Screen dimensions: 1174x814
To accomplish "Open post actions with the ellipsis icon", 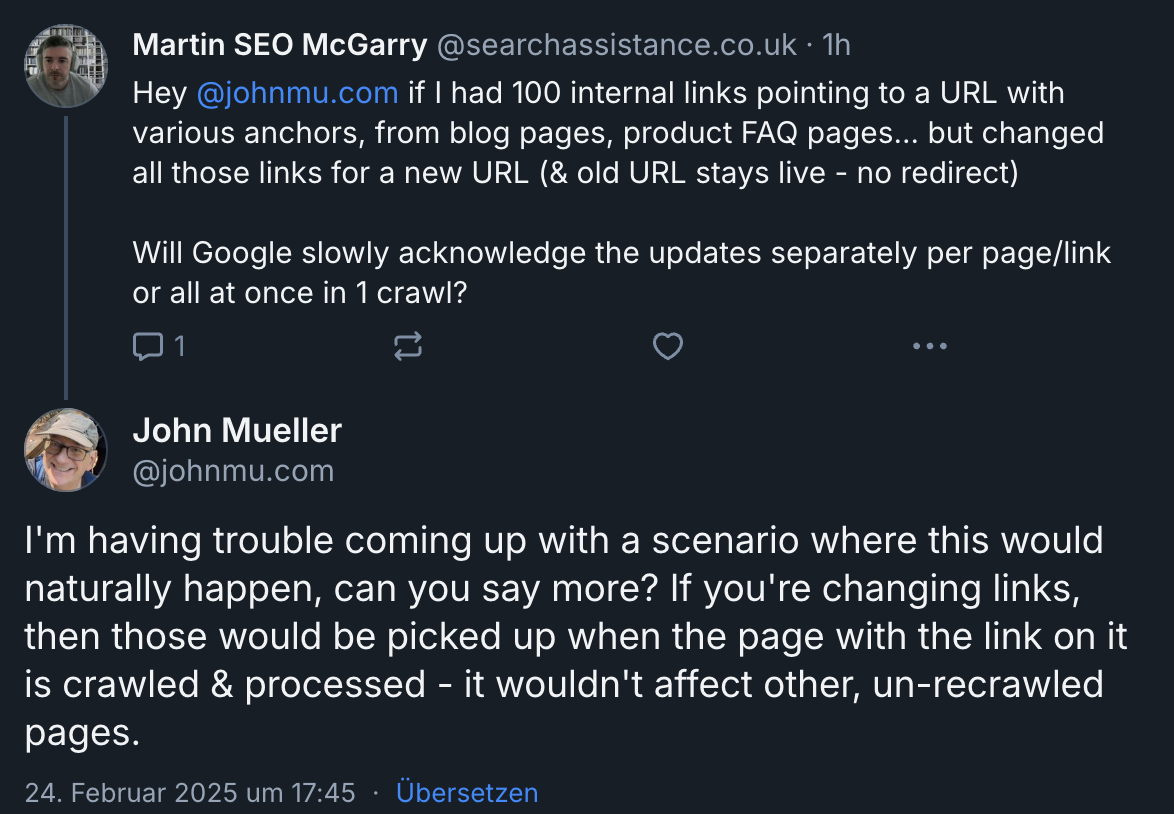I will click(x=930, y=345).
